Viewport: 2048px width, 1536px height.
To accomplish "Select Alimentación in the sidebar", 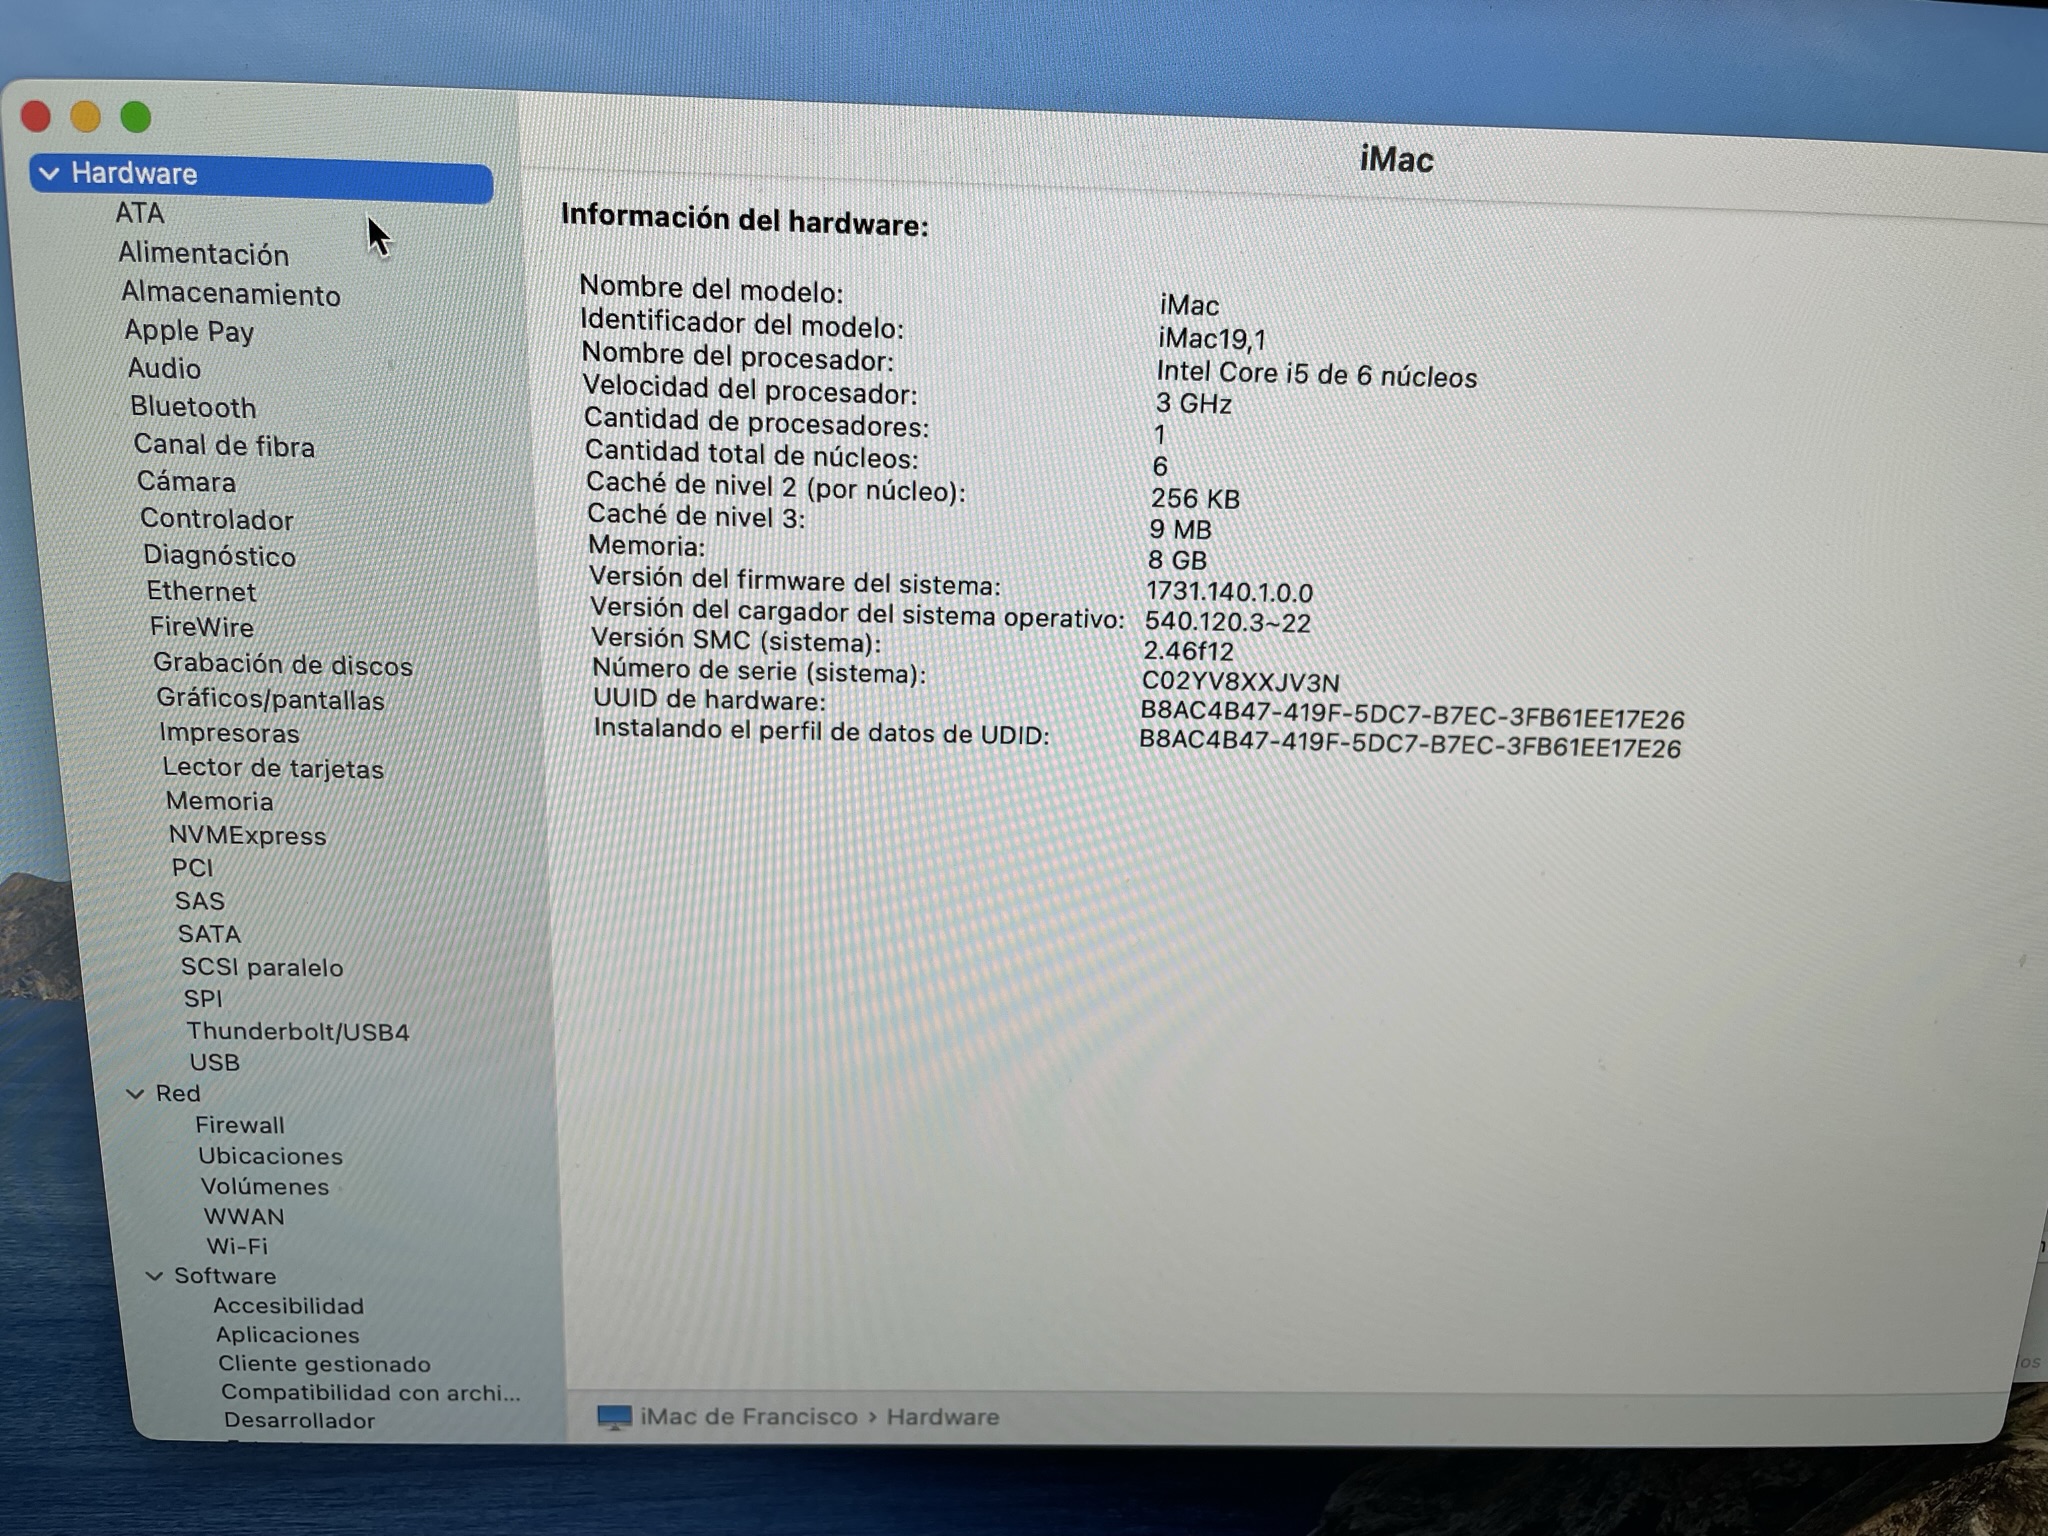I will 204,254.
